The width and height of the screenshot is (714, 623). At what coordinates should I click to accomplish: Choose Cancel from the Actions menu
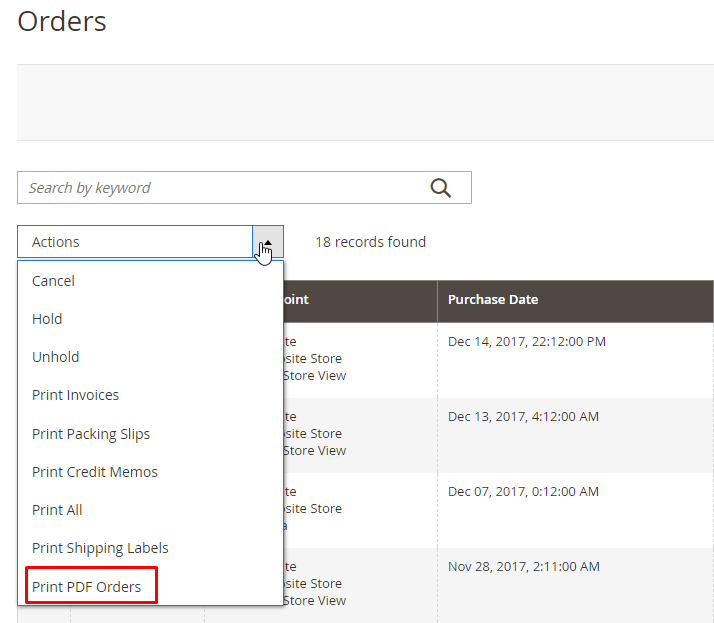click(53, 281)
